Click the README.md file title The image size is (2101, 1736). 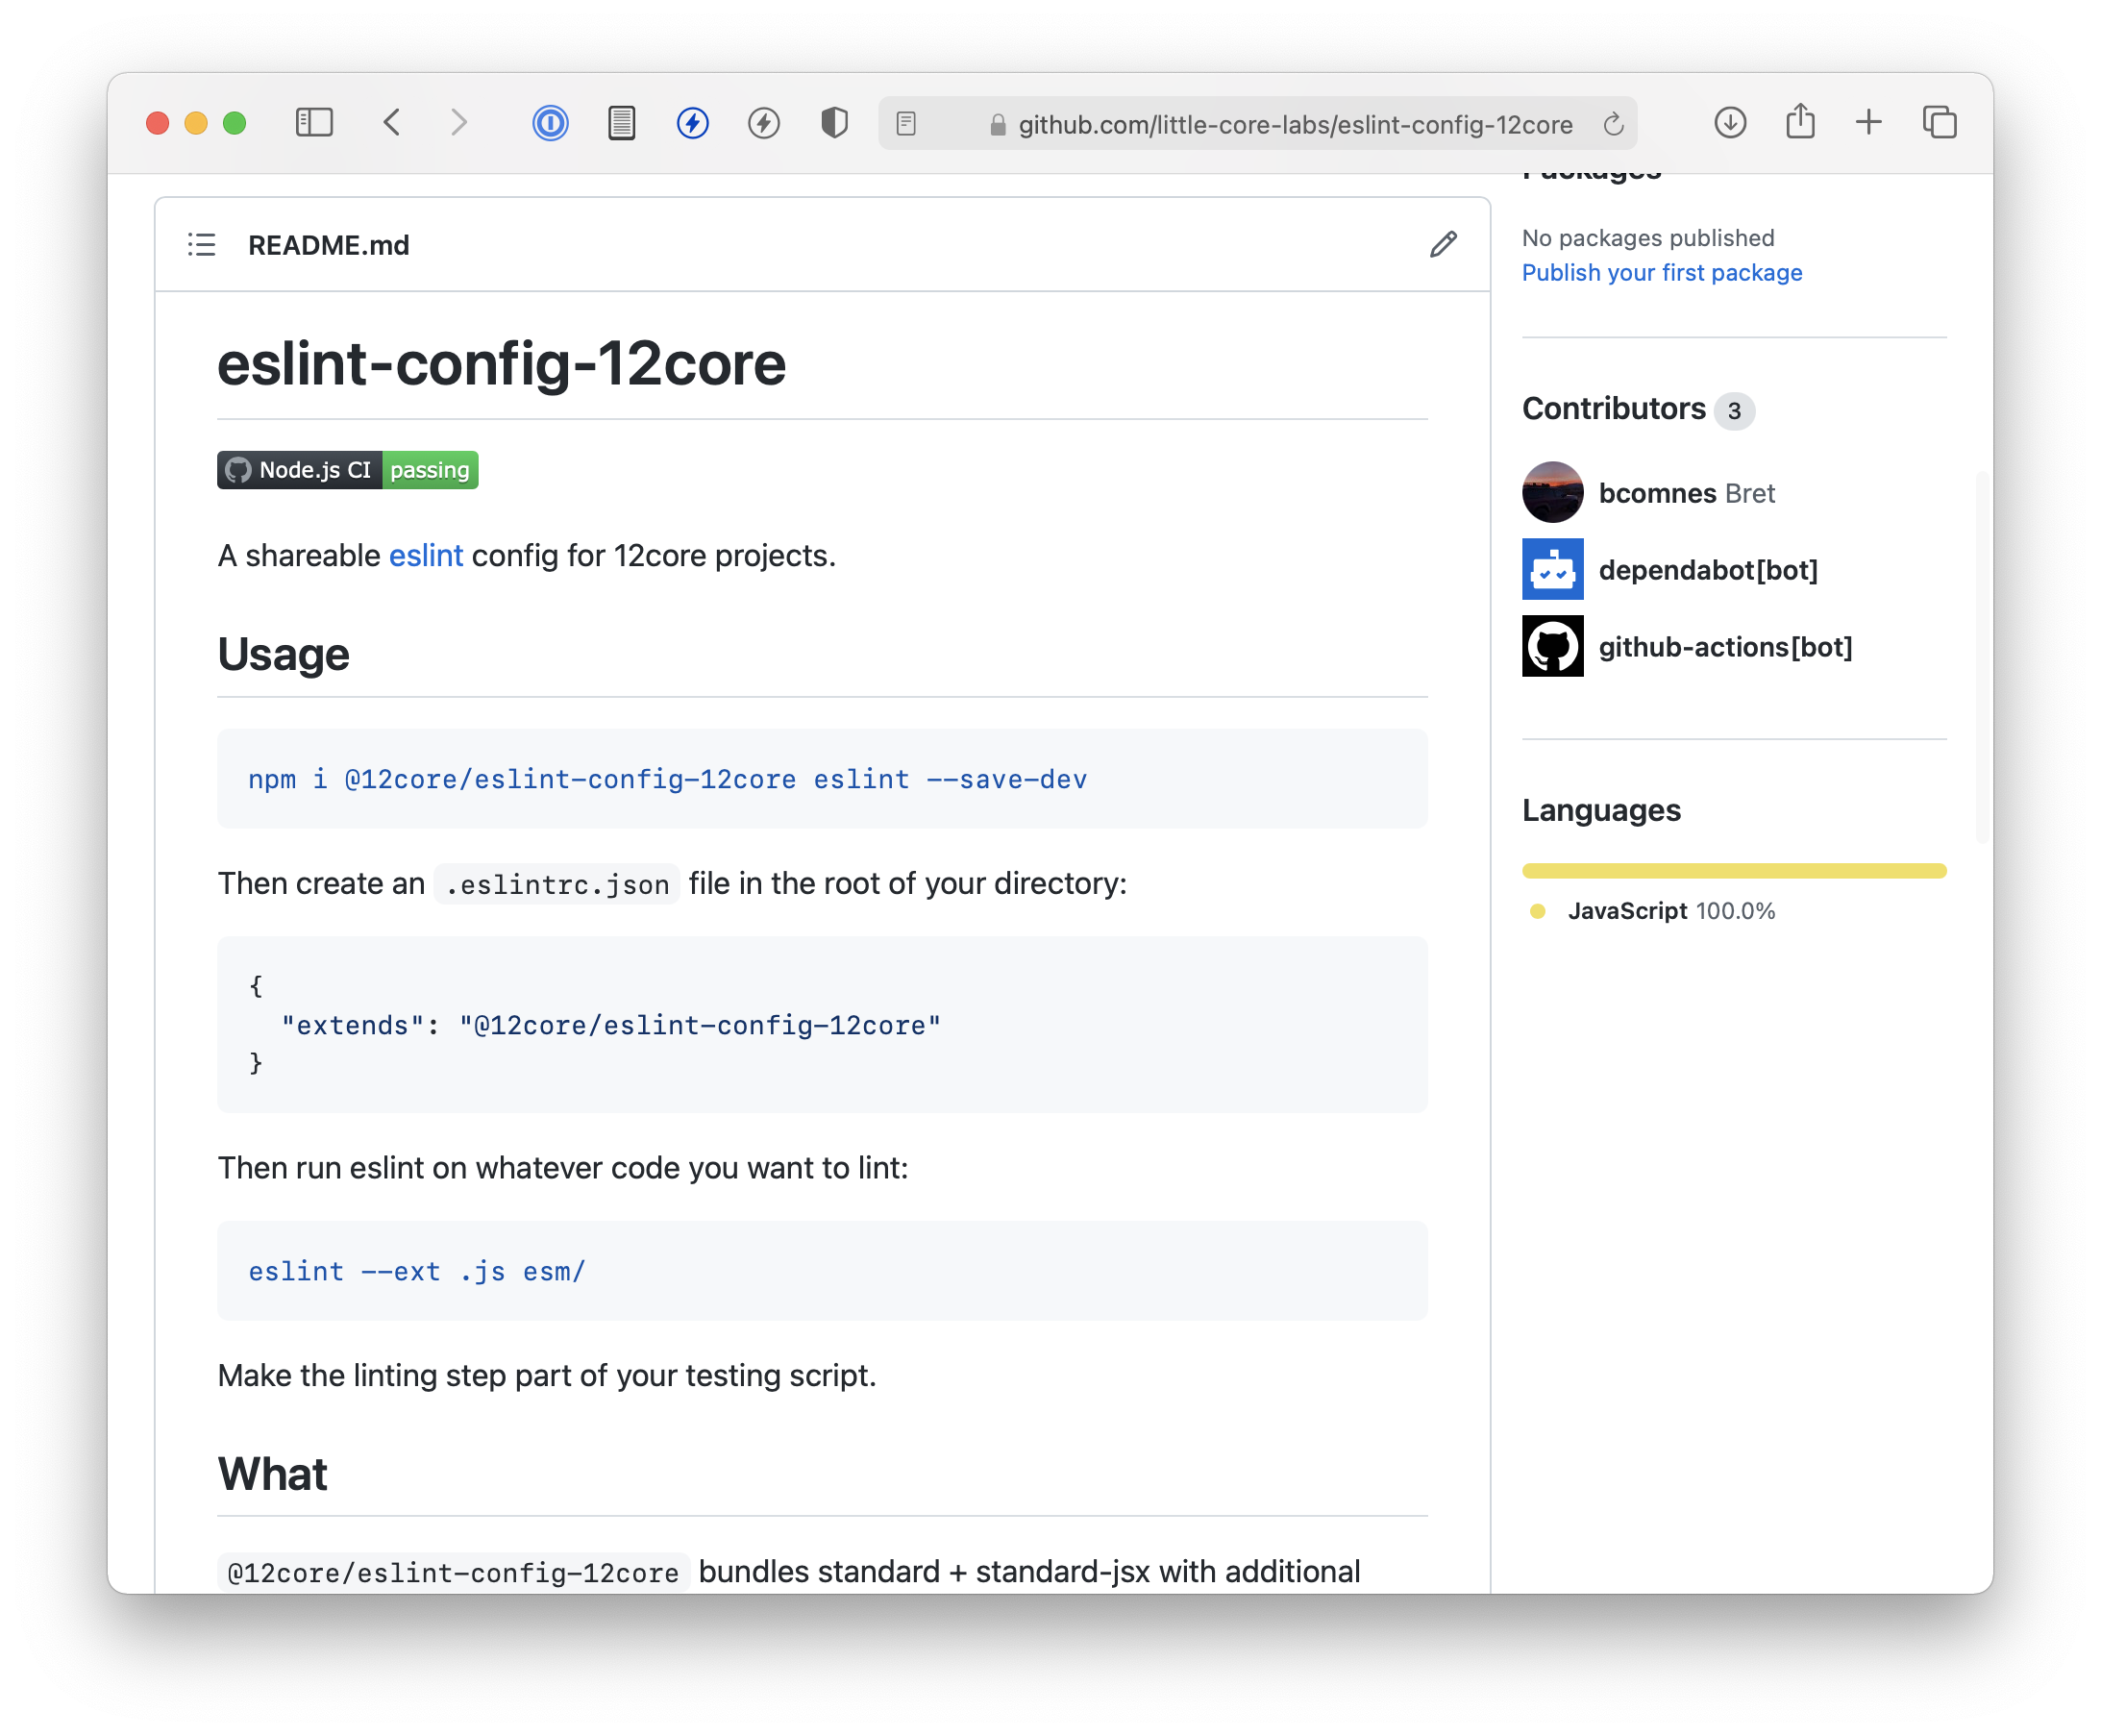(x=329, y=245)
